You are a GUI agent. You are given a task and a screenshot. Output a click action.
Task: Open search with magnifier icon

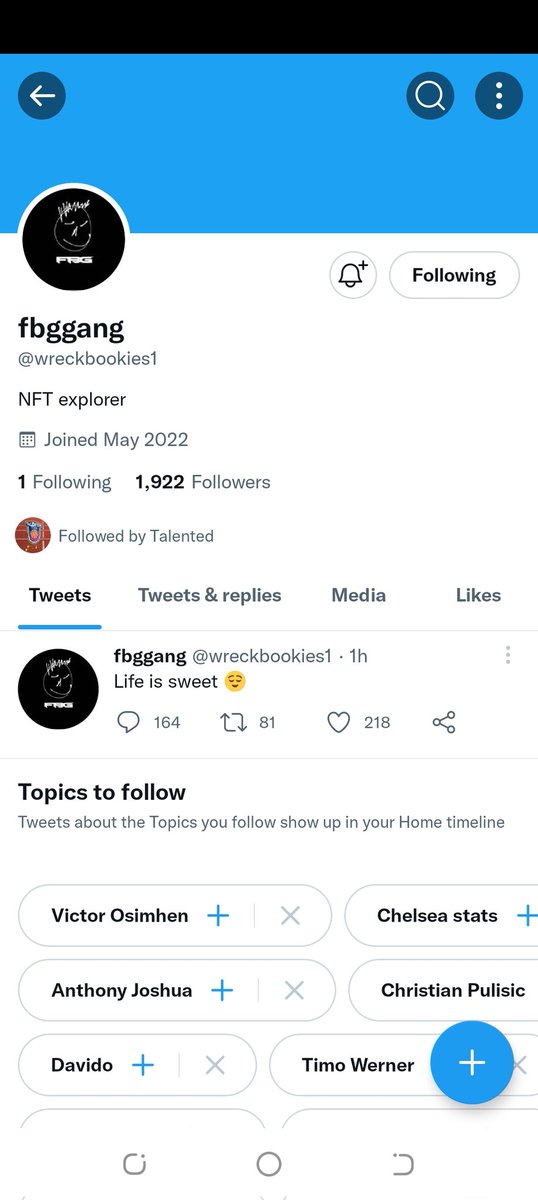pos(430,96)
